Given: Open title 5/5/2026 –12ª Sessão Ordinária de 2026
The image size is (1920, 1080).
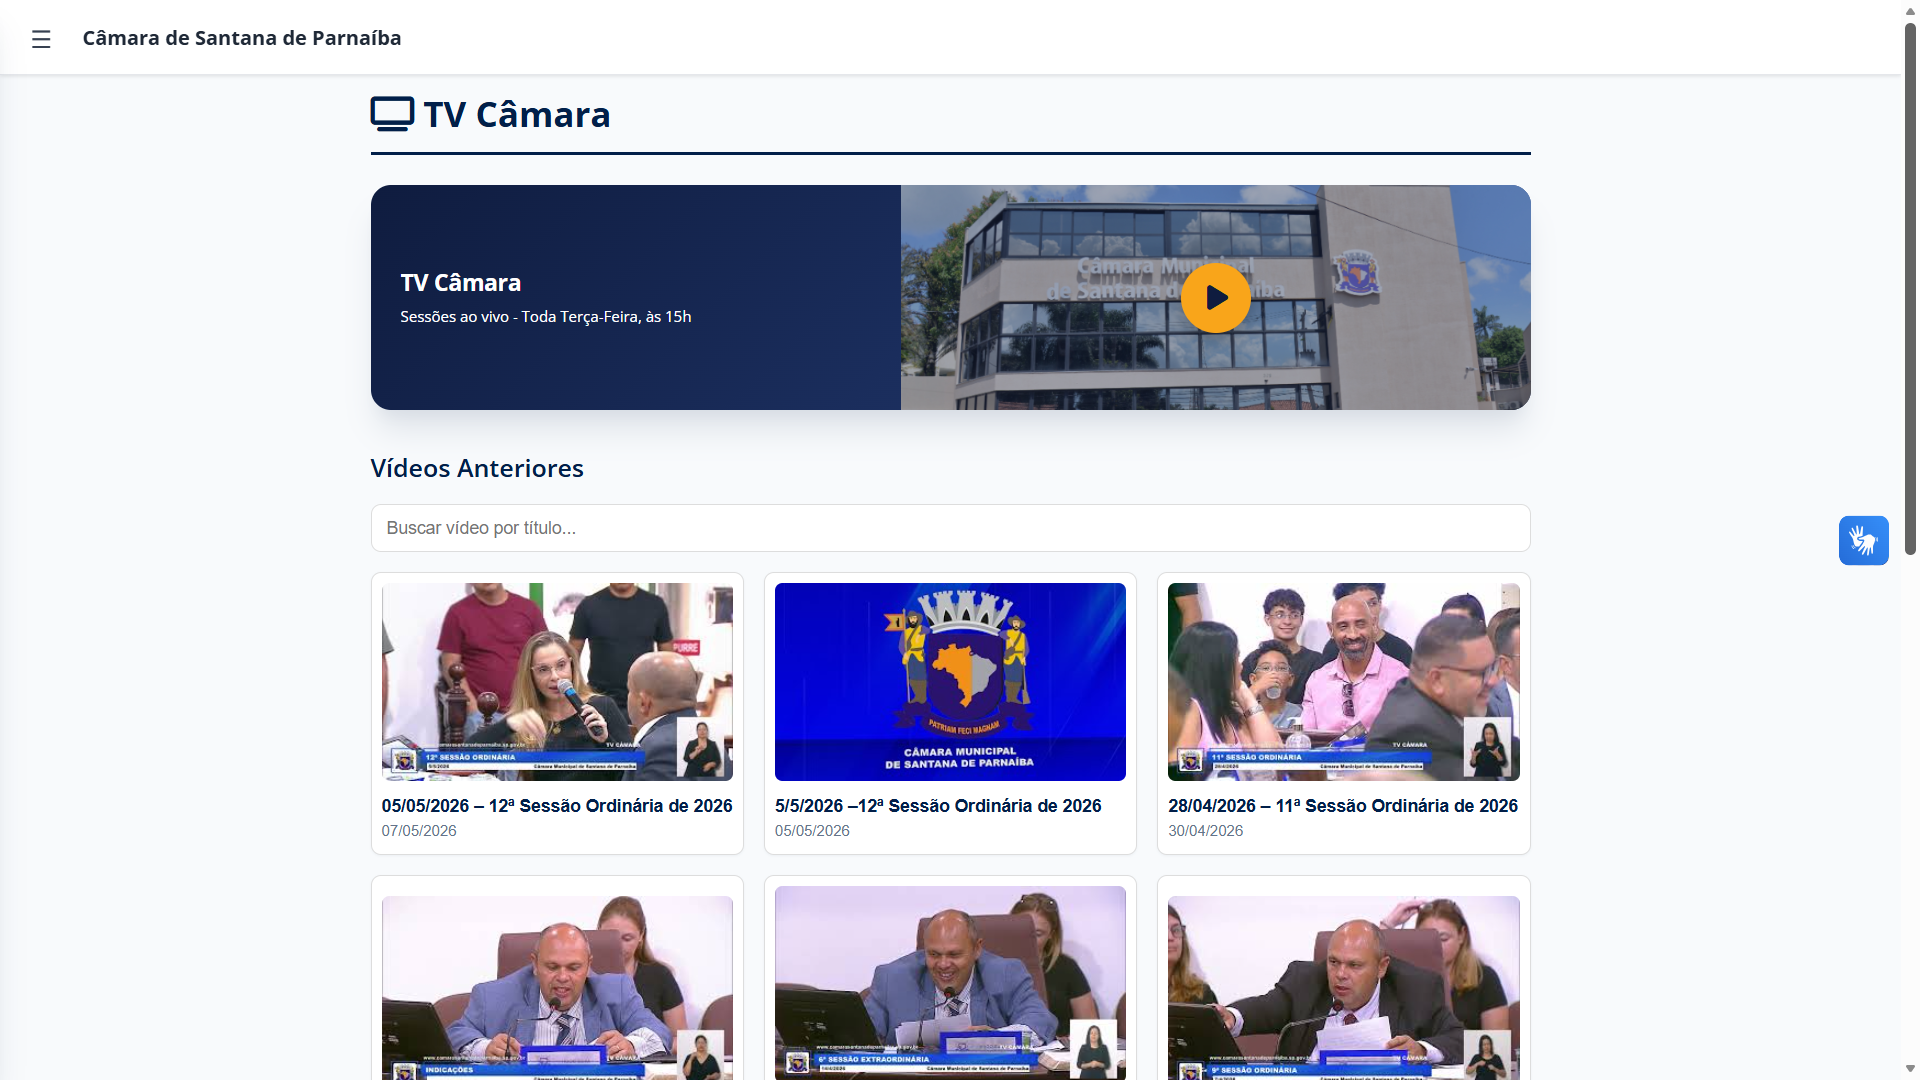Looking at the screenshot, I should pyautogui.click(x=938, y=806).
